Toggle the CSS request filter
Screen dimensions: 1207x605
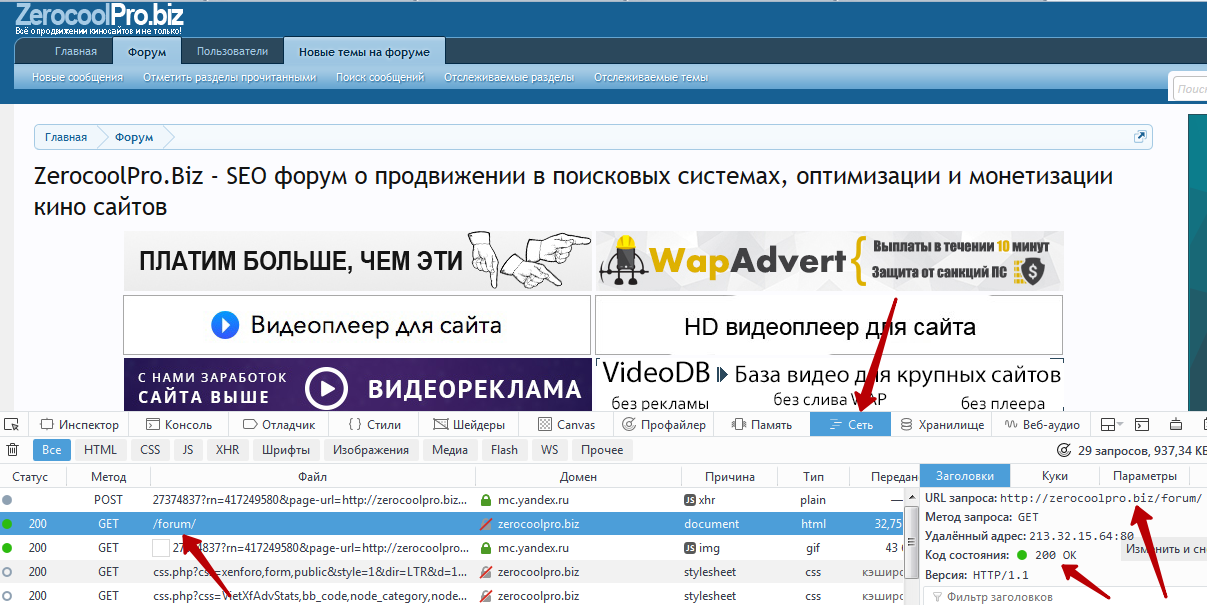pyautogui.click(x=150, y=450)
